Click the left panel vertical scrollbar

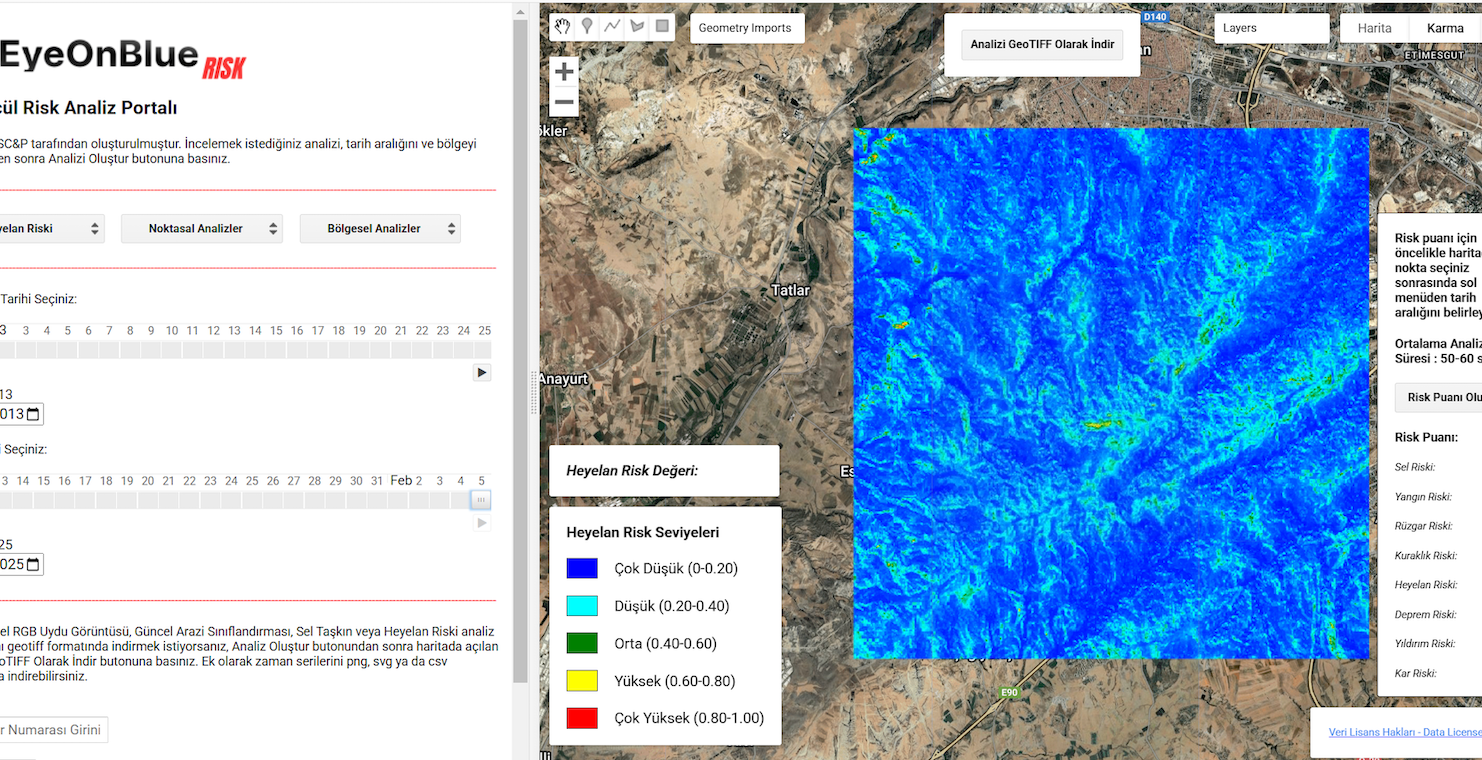click(520, 350)
